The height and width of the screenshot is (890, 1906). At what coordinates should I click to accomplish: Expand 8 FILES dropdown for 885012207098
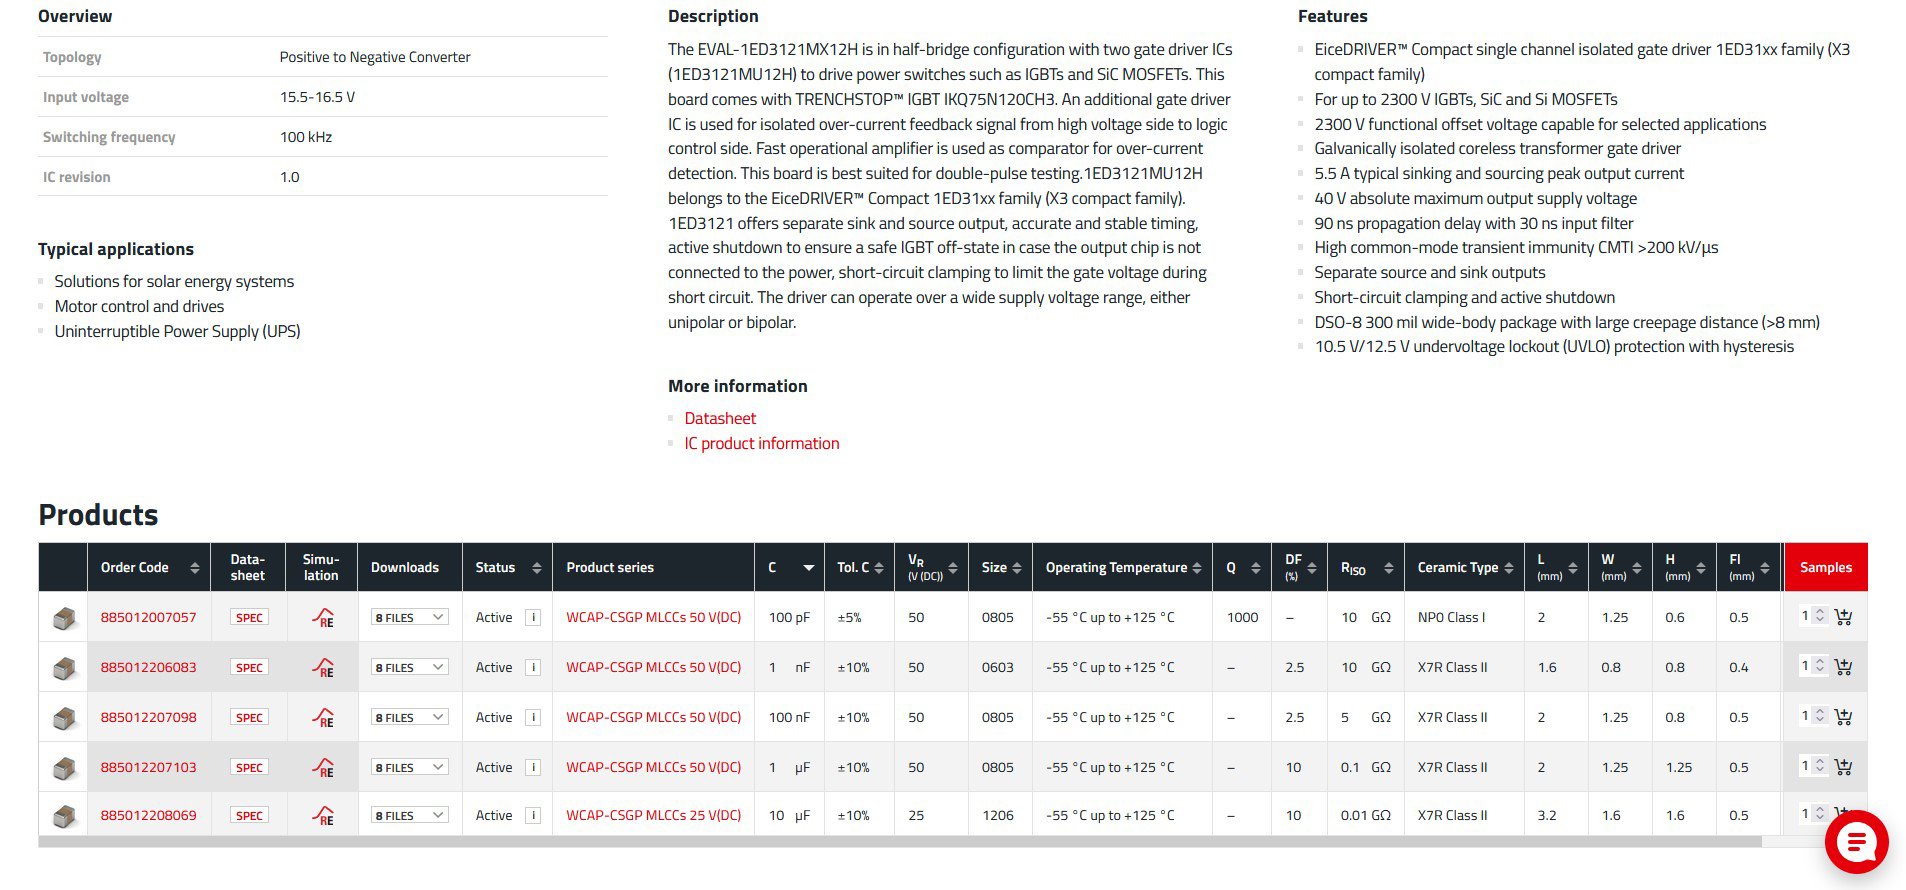click(409, 717)
